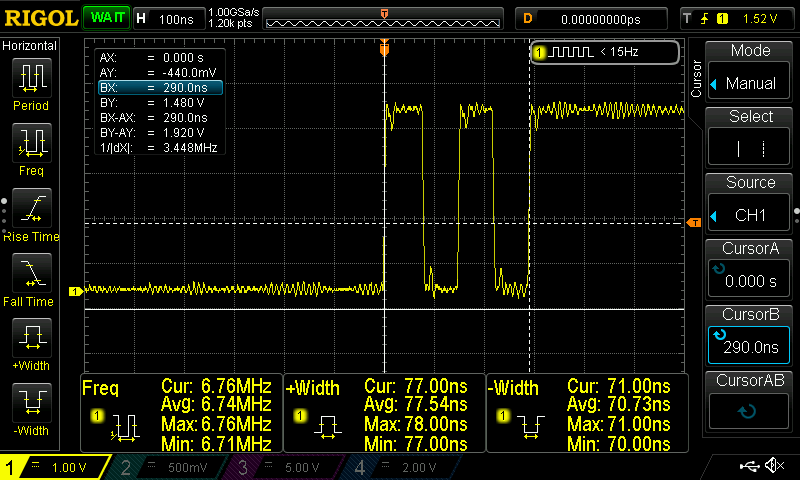This screenshot has width=800, height=480.
Task: Select the CursorB 290.0ns menu item
Action: pyautogui.click(x=750, y=336)
